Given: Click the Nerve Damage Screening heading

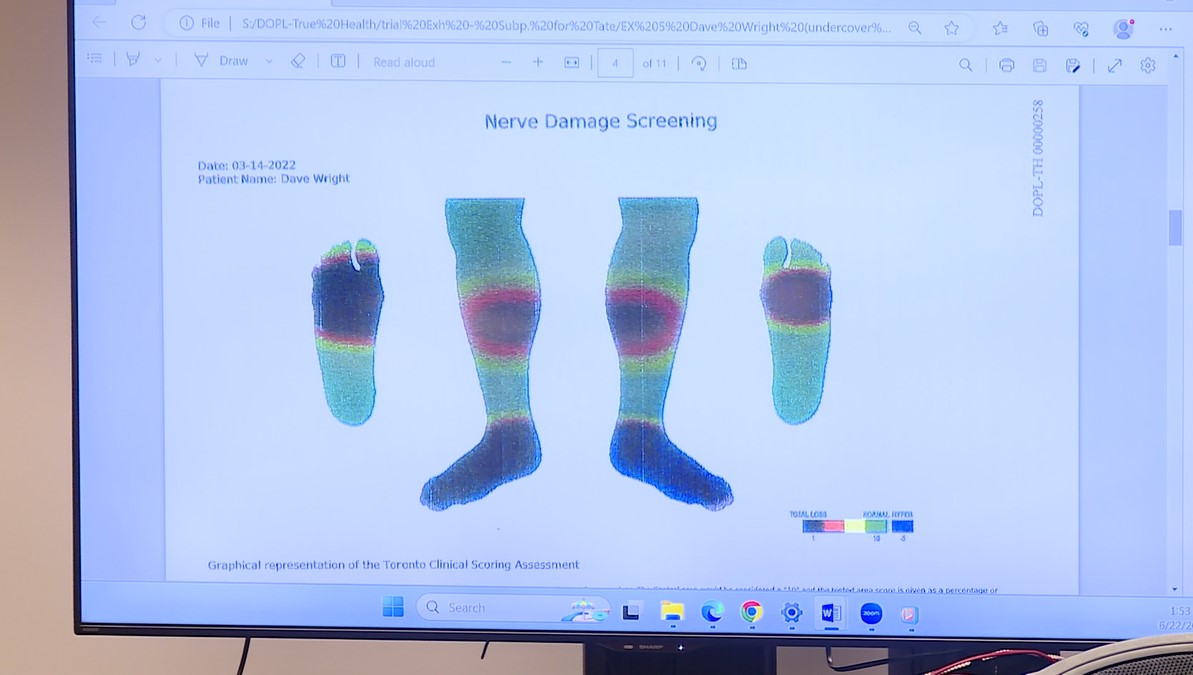Looking at the screenshot, I should coord(601,121).
